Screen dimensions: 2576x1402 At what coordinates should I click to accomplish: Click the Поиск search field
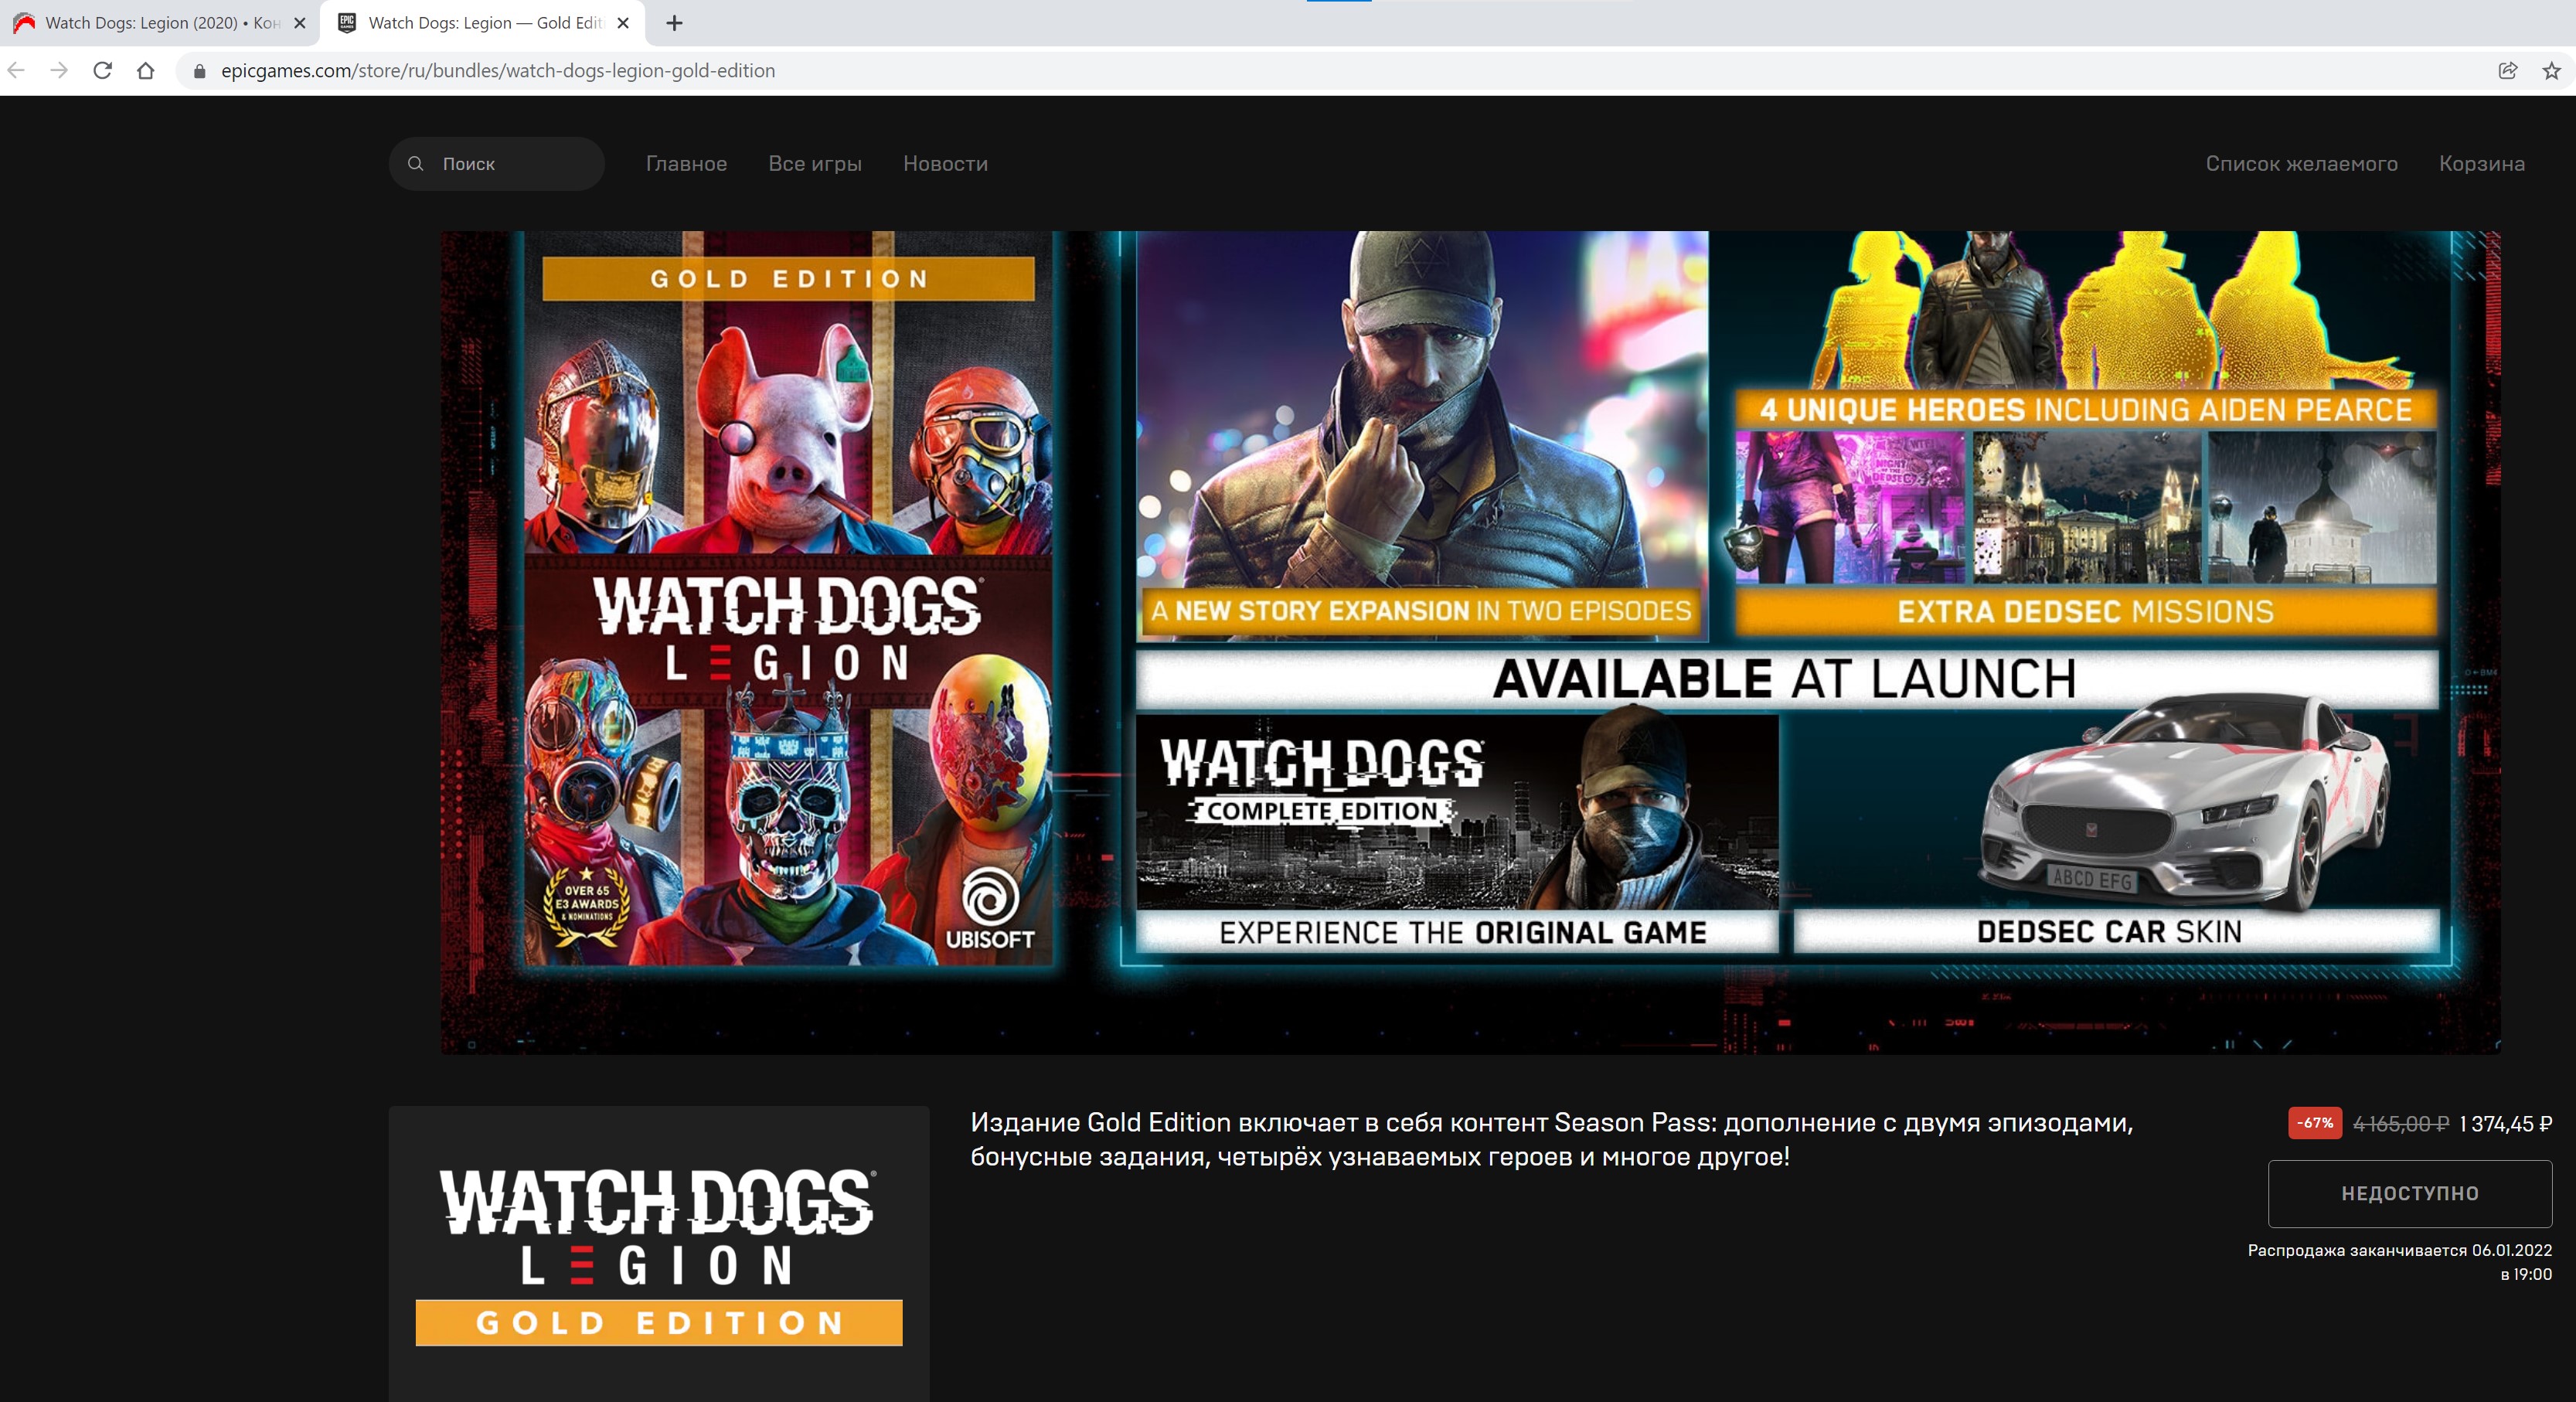[510, 163]
